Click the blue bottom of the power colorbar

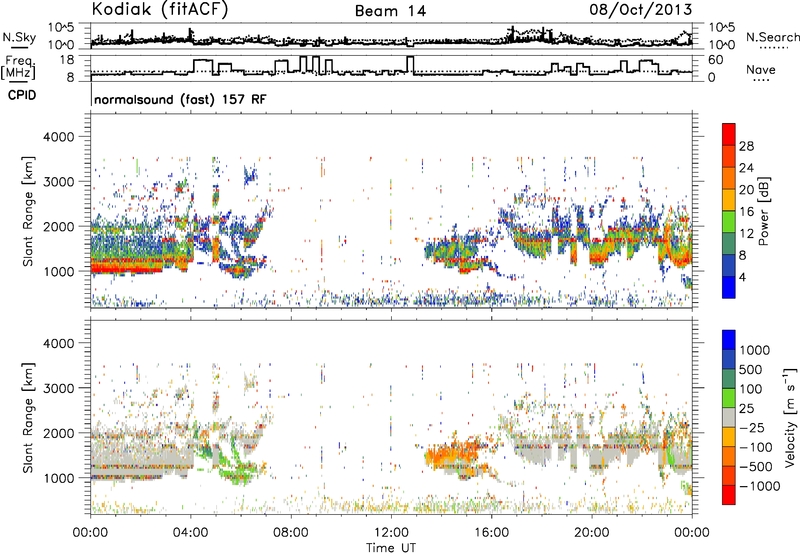(729, 287)
